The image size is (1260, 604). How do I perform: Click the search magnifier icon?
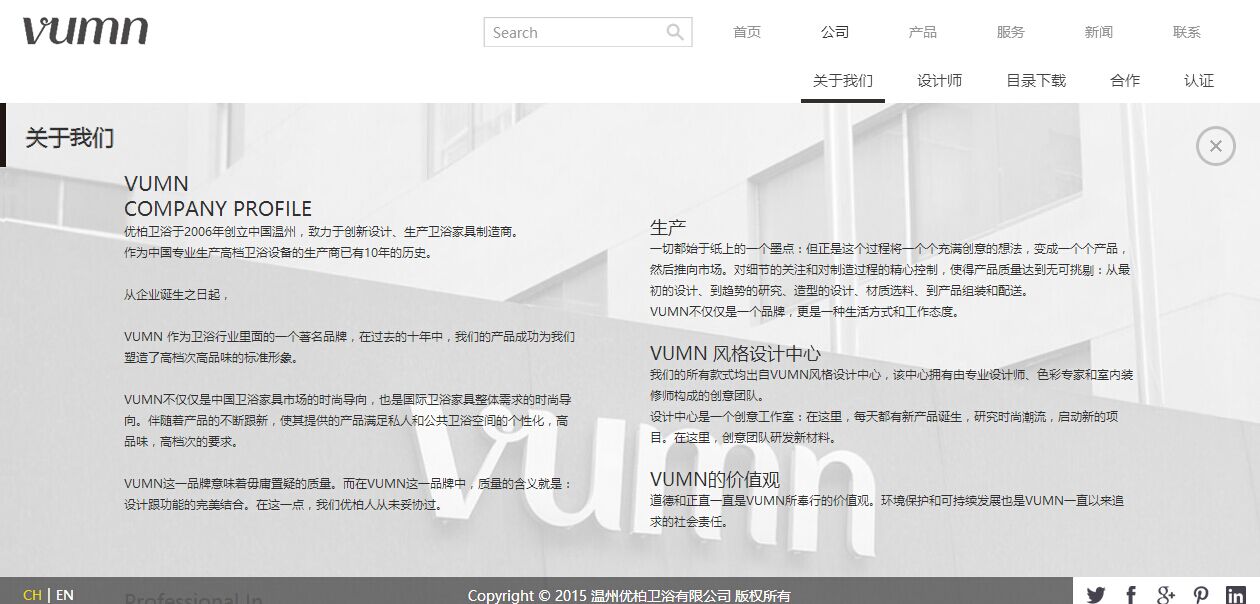[x=676, y=32]
